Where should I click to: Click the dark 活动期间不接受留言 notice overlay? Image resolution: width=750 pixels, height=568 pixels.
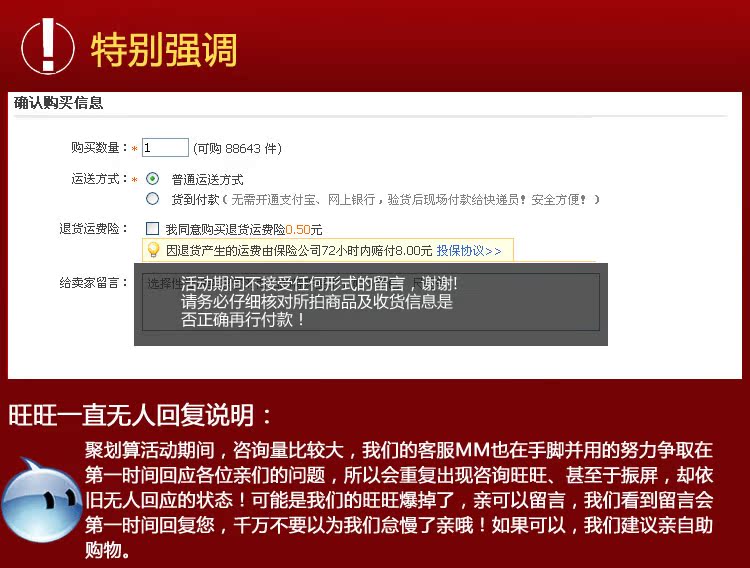(370, 304)
